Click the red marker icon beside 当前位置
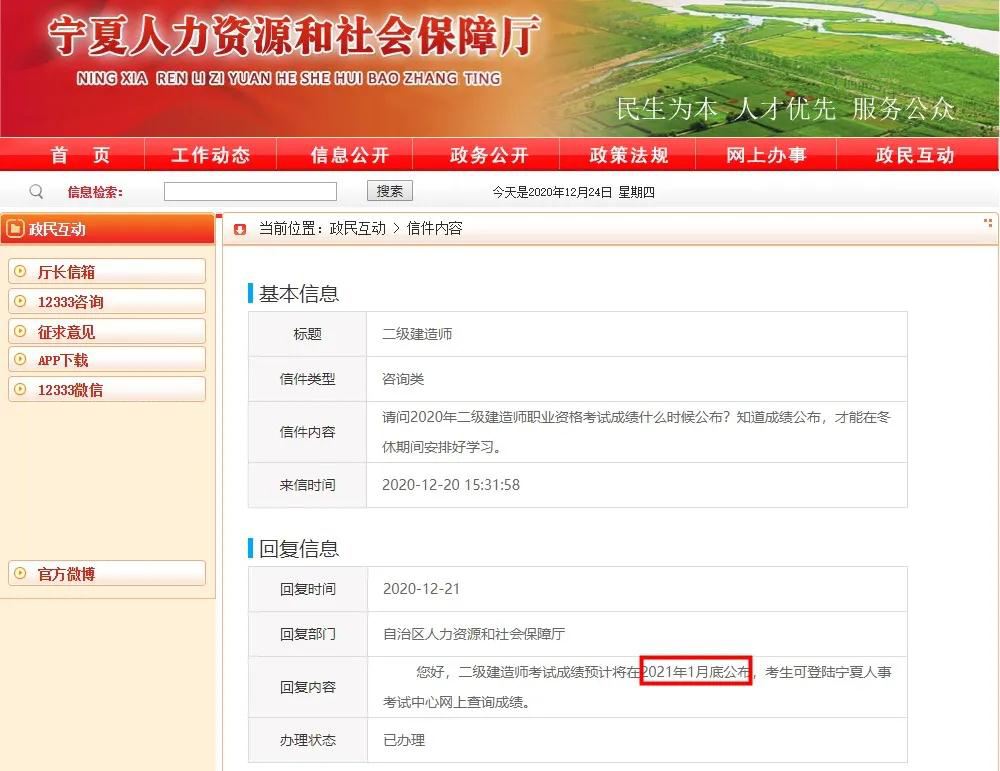Viewport: 1000px width, 771px height. point(238,228)
